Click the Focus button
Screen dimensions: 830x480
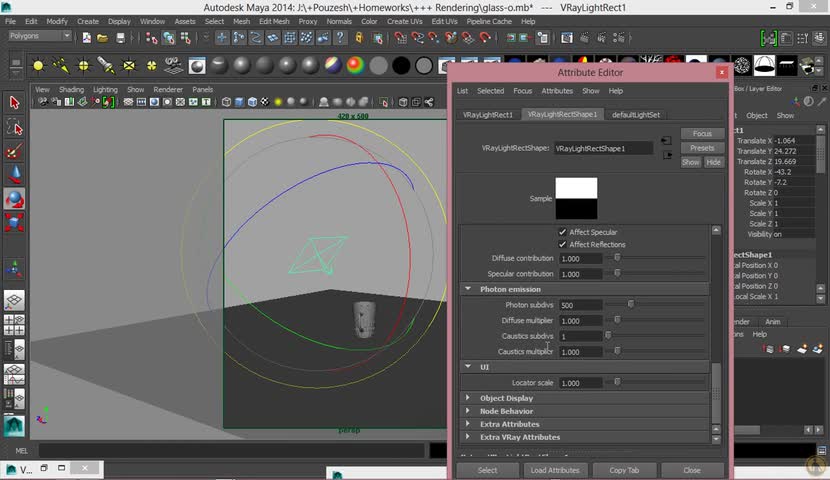click(702, 133)
